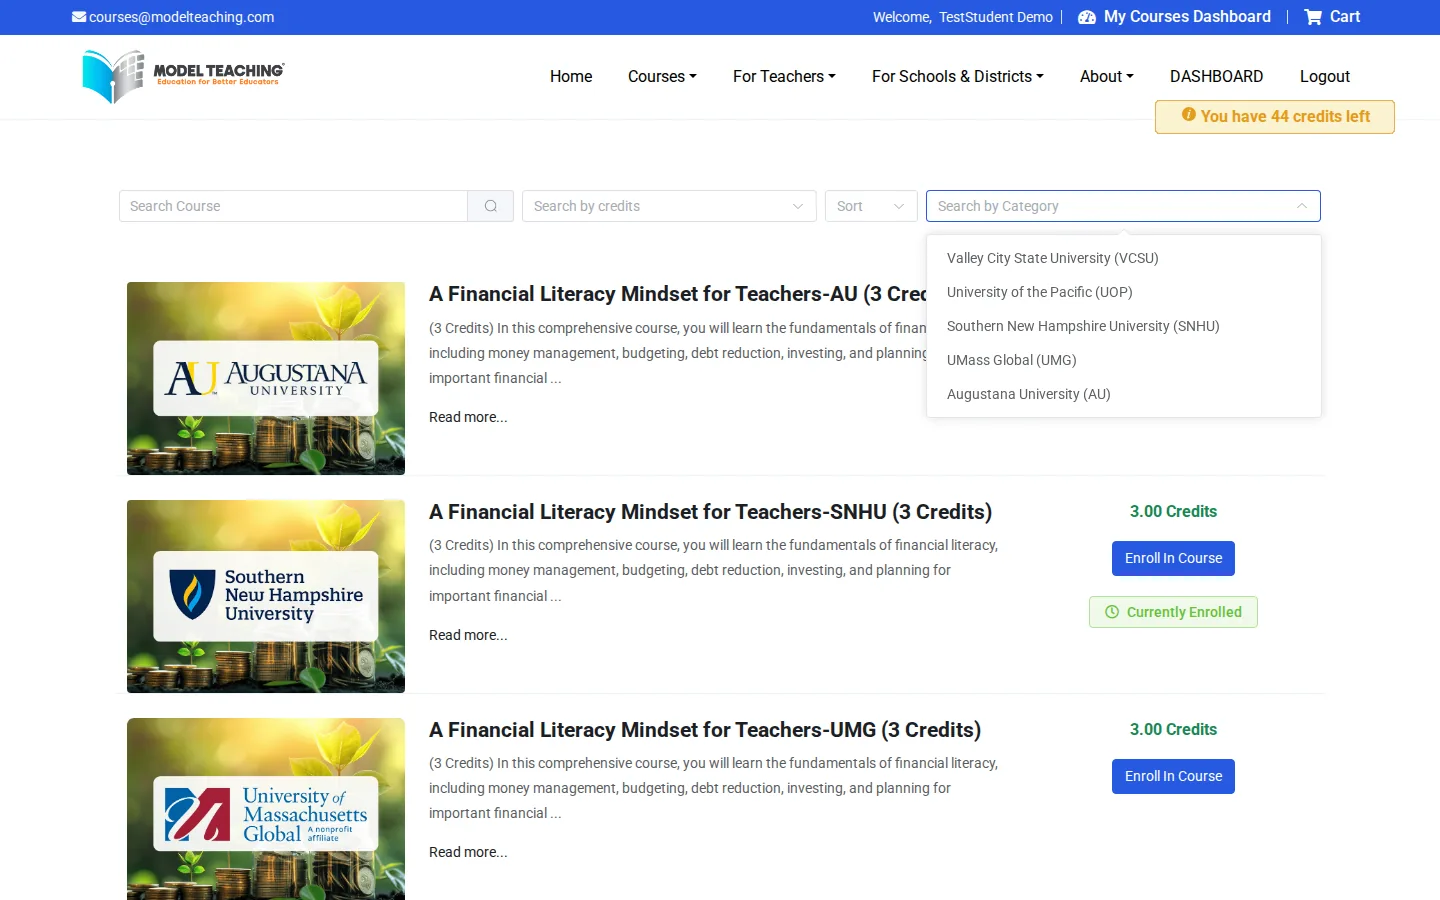Click the 3.00 Credits label of SNHU course
The height and width of the screenshot is (900, 1440).
pos(1173,511)
